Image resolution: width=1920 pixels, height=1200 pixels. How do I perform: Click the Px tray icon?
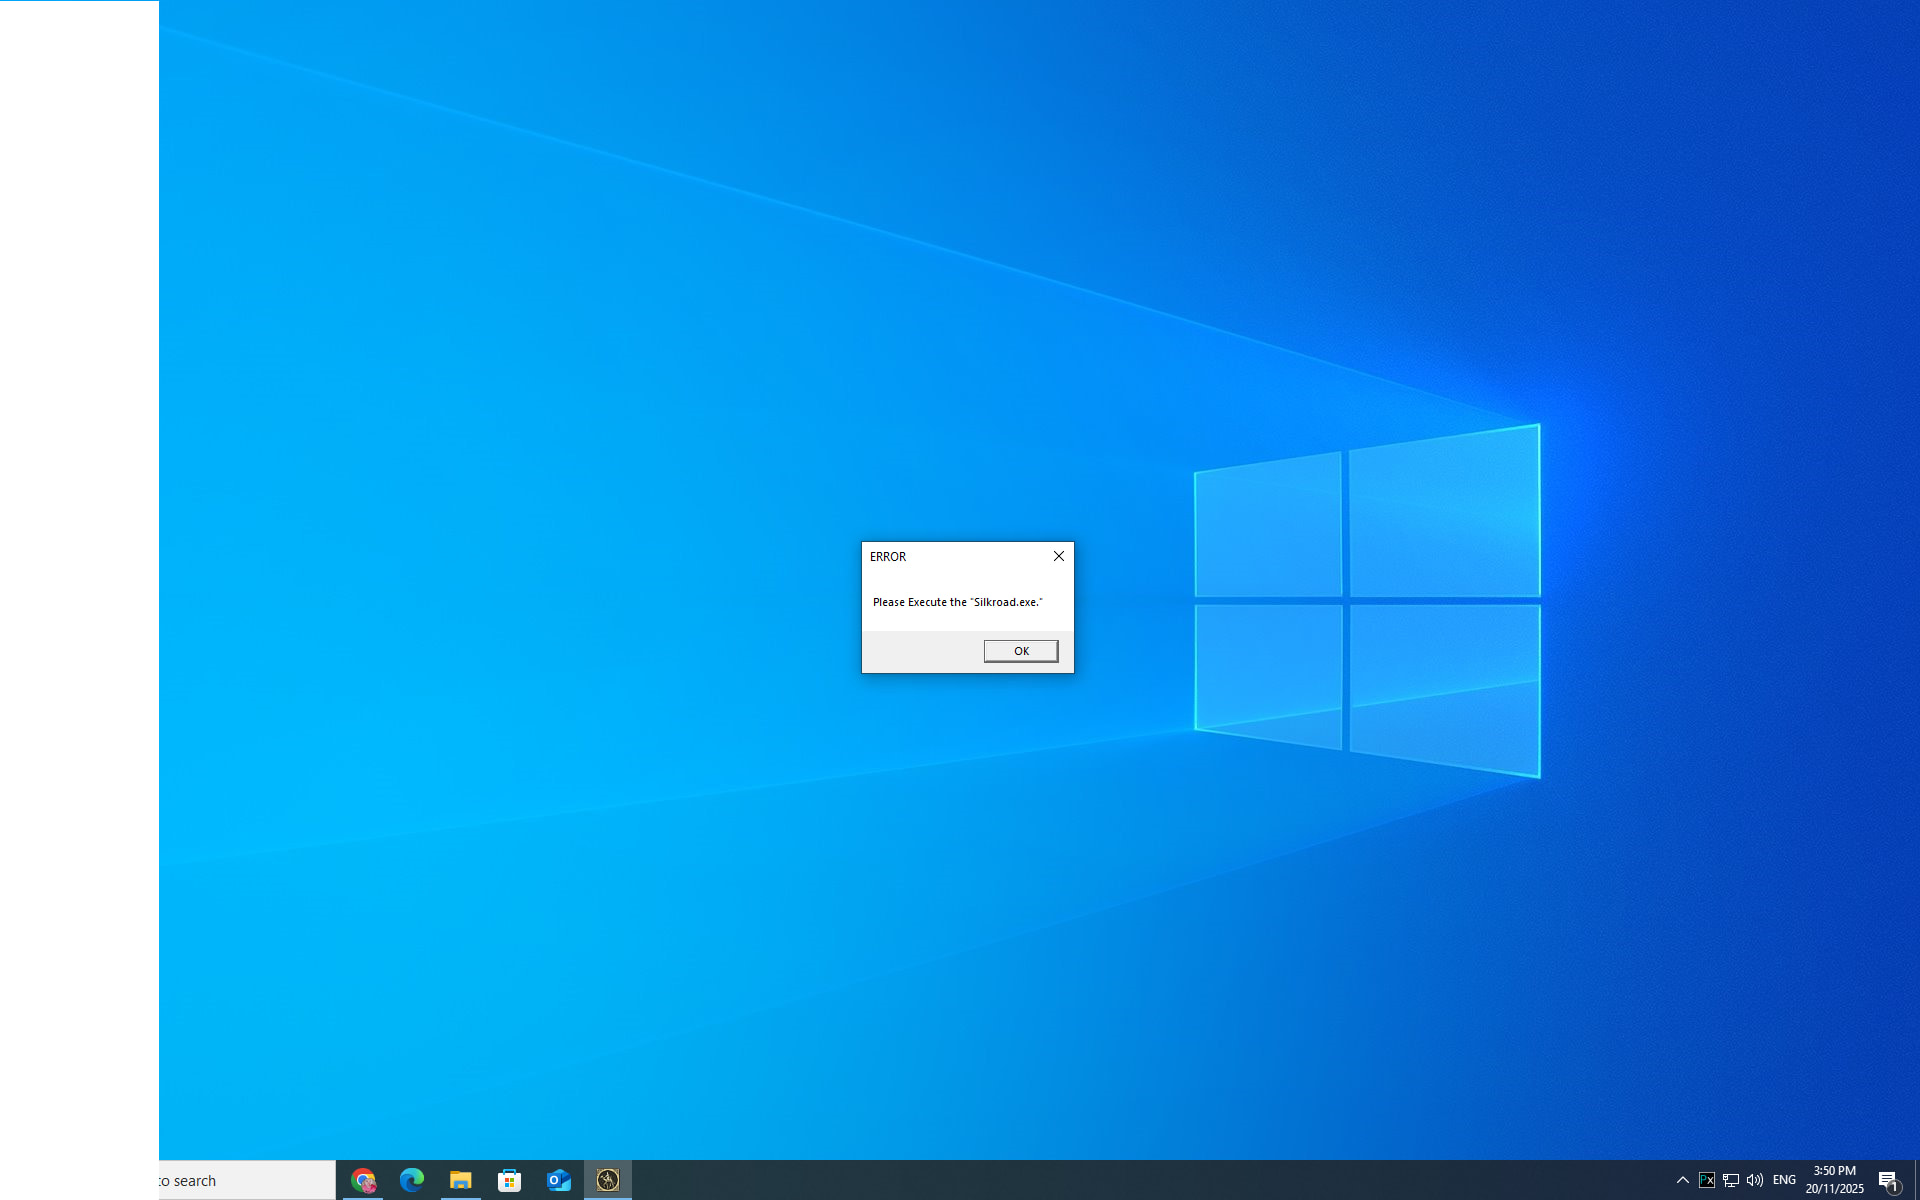[1707, 1180]
